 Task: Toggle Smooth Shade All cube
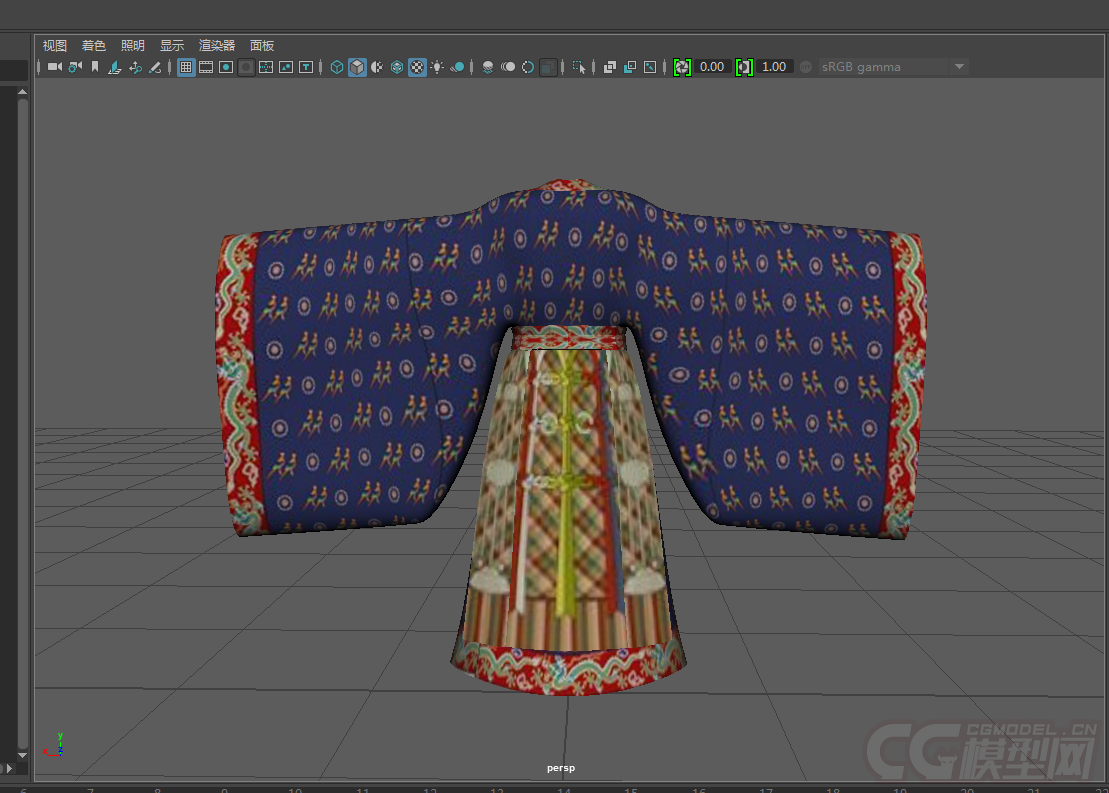tap(357, 67)
